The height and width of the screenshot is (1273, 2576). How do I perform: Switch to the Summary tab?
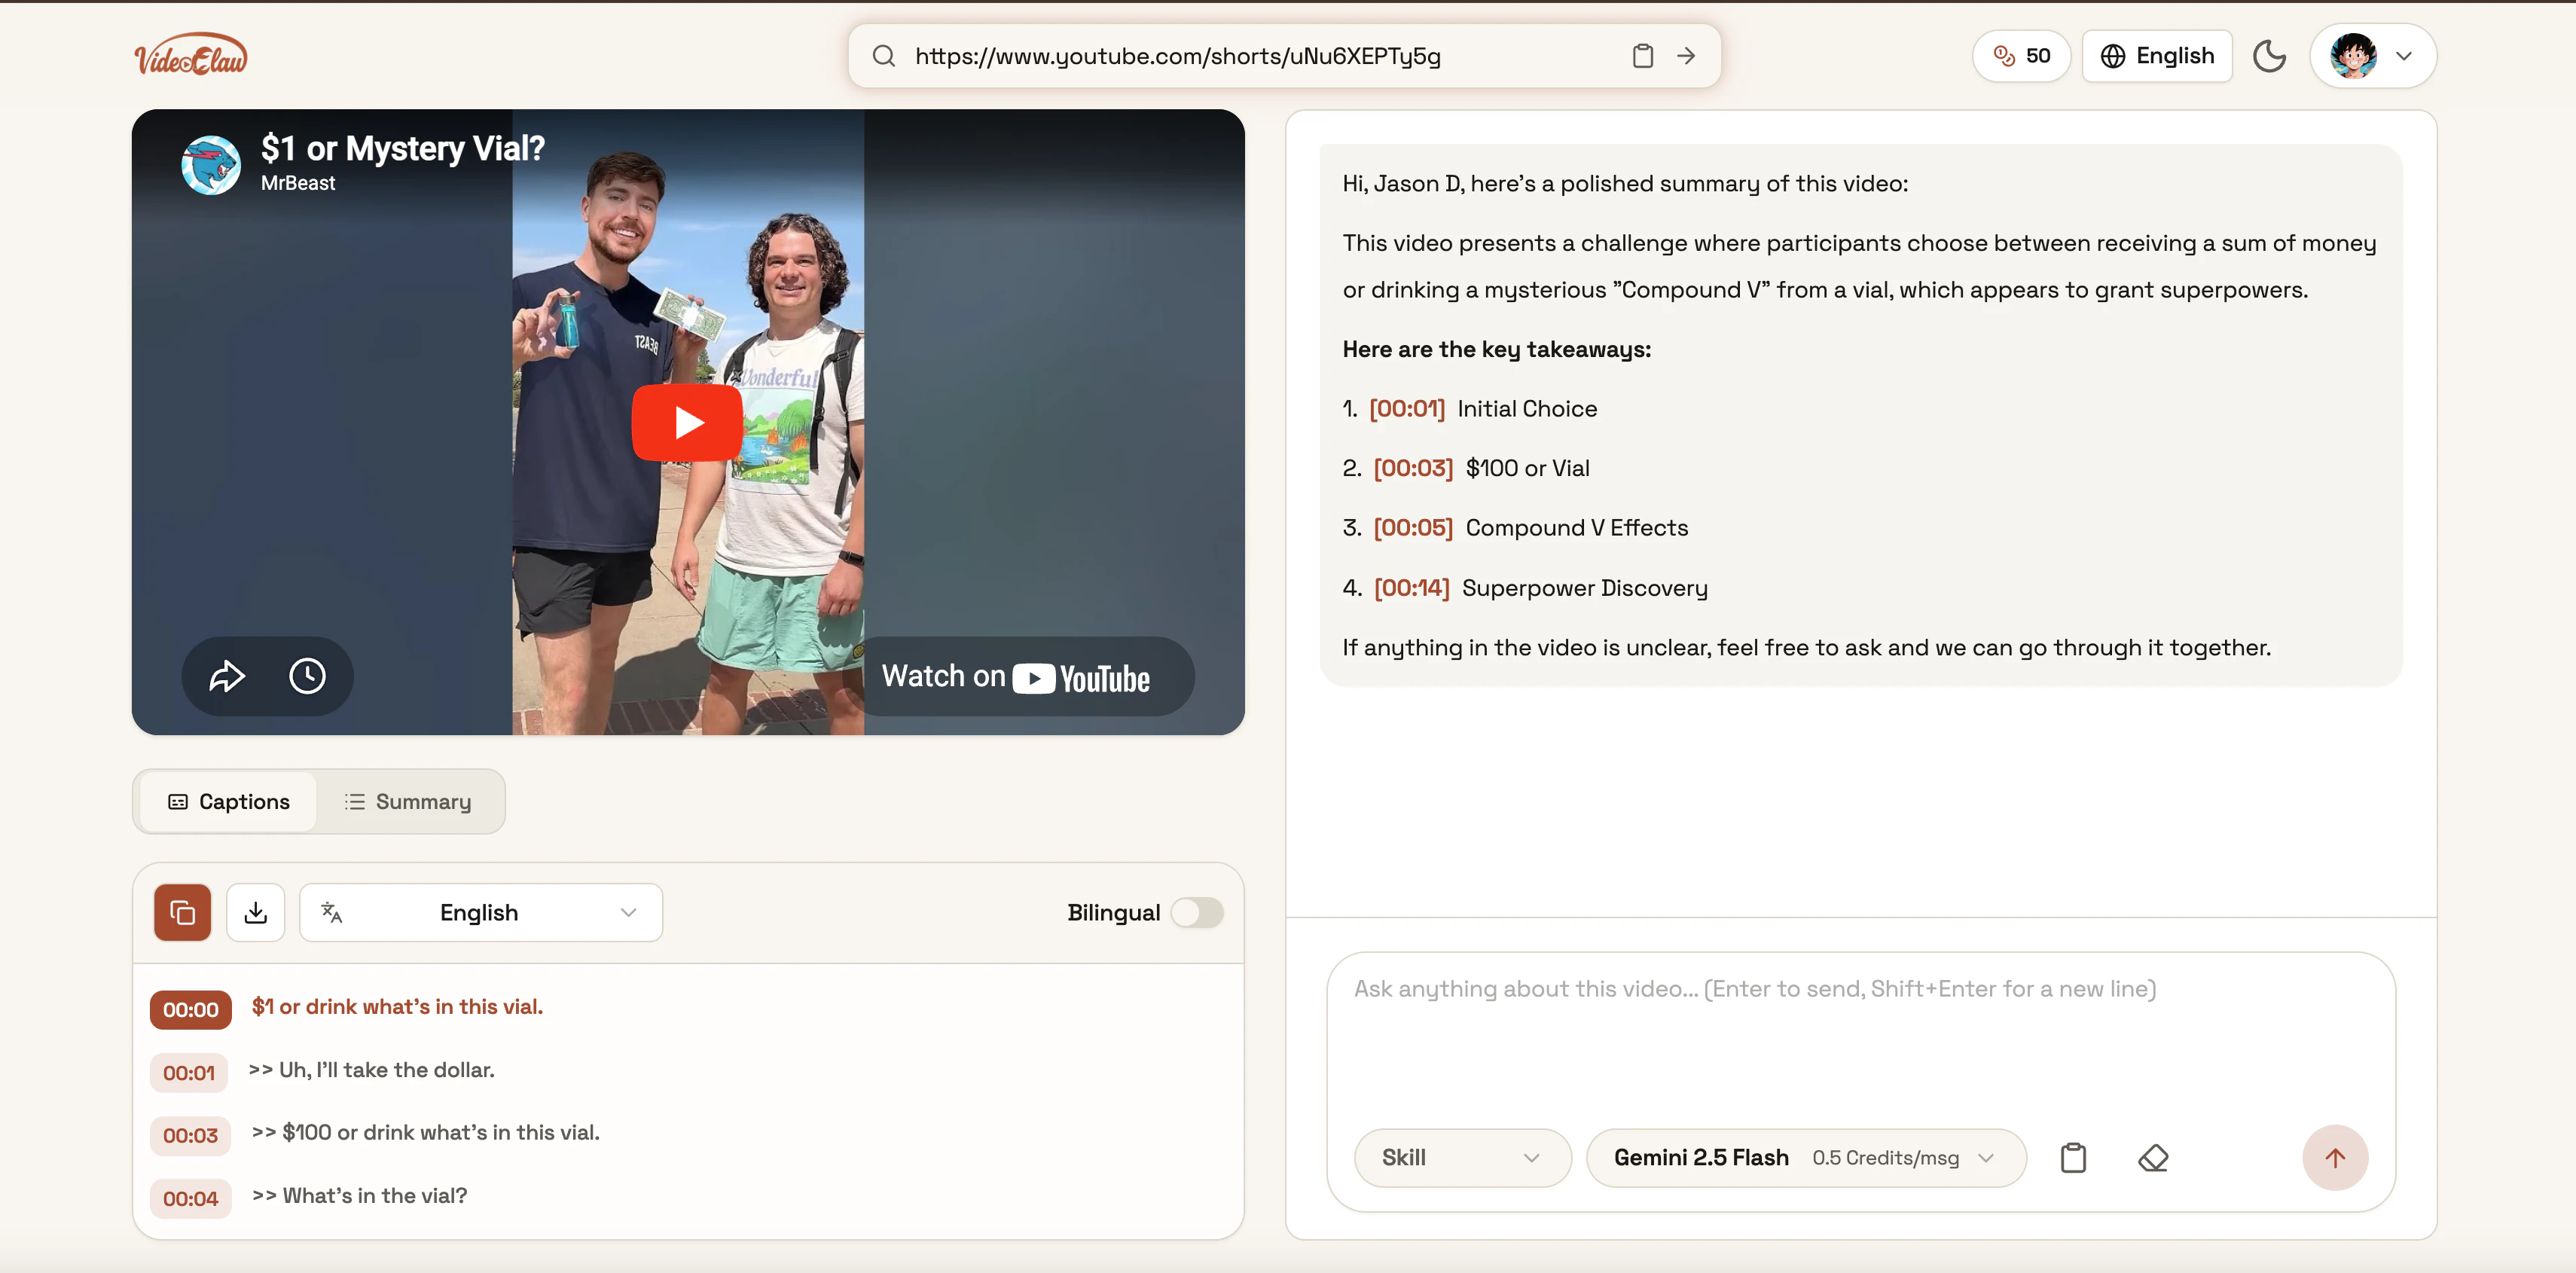pyautogui.click(x=409, y=802)
